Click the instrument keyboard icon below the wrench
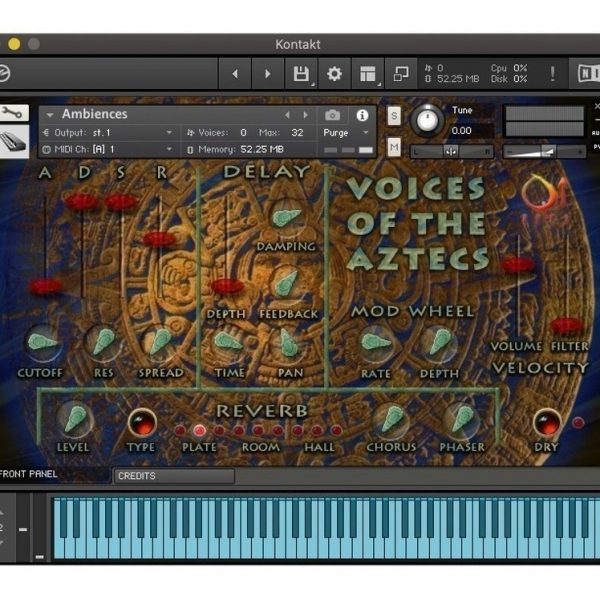This screenshot has height=600, width=600. [14, 141]
